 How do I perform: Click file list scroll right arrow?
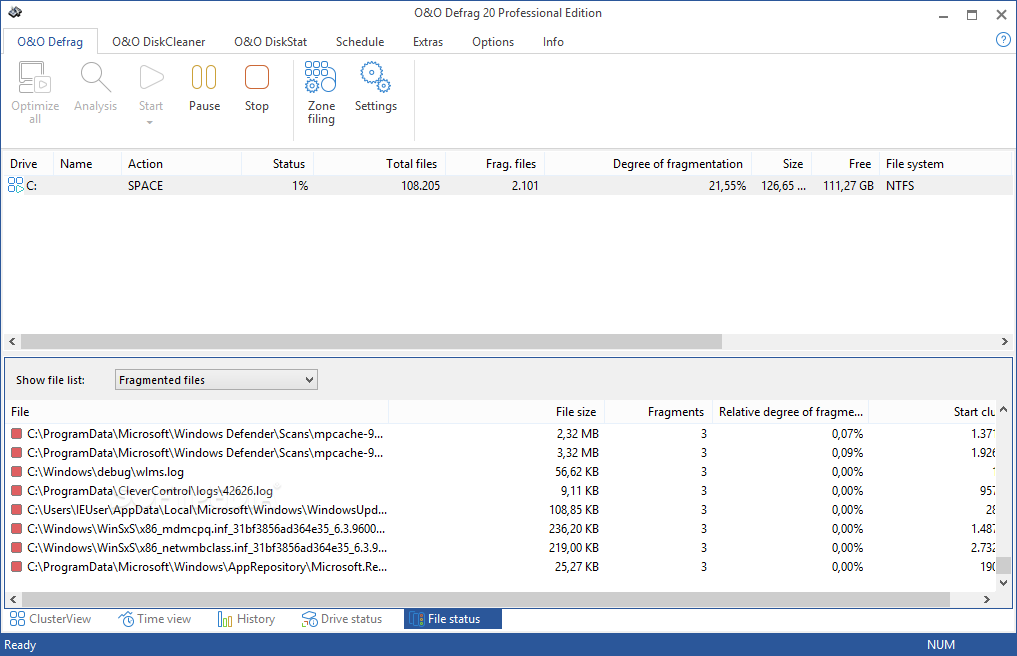point(987,600)
